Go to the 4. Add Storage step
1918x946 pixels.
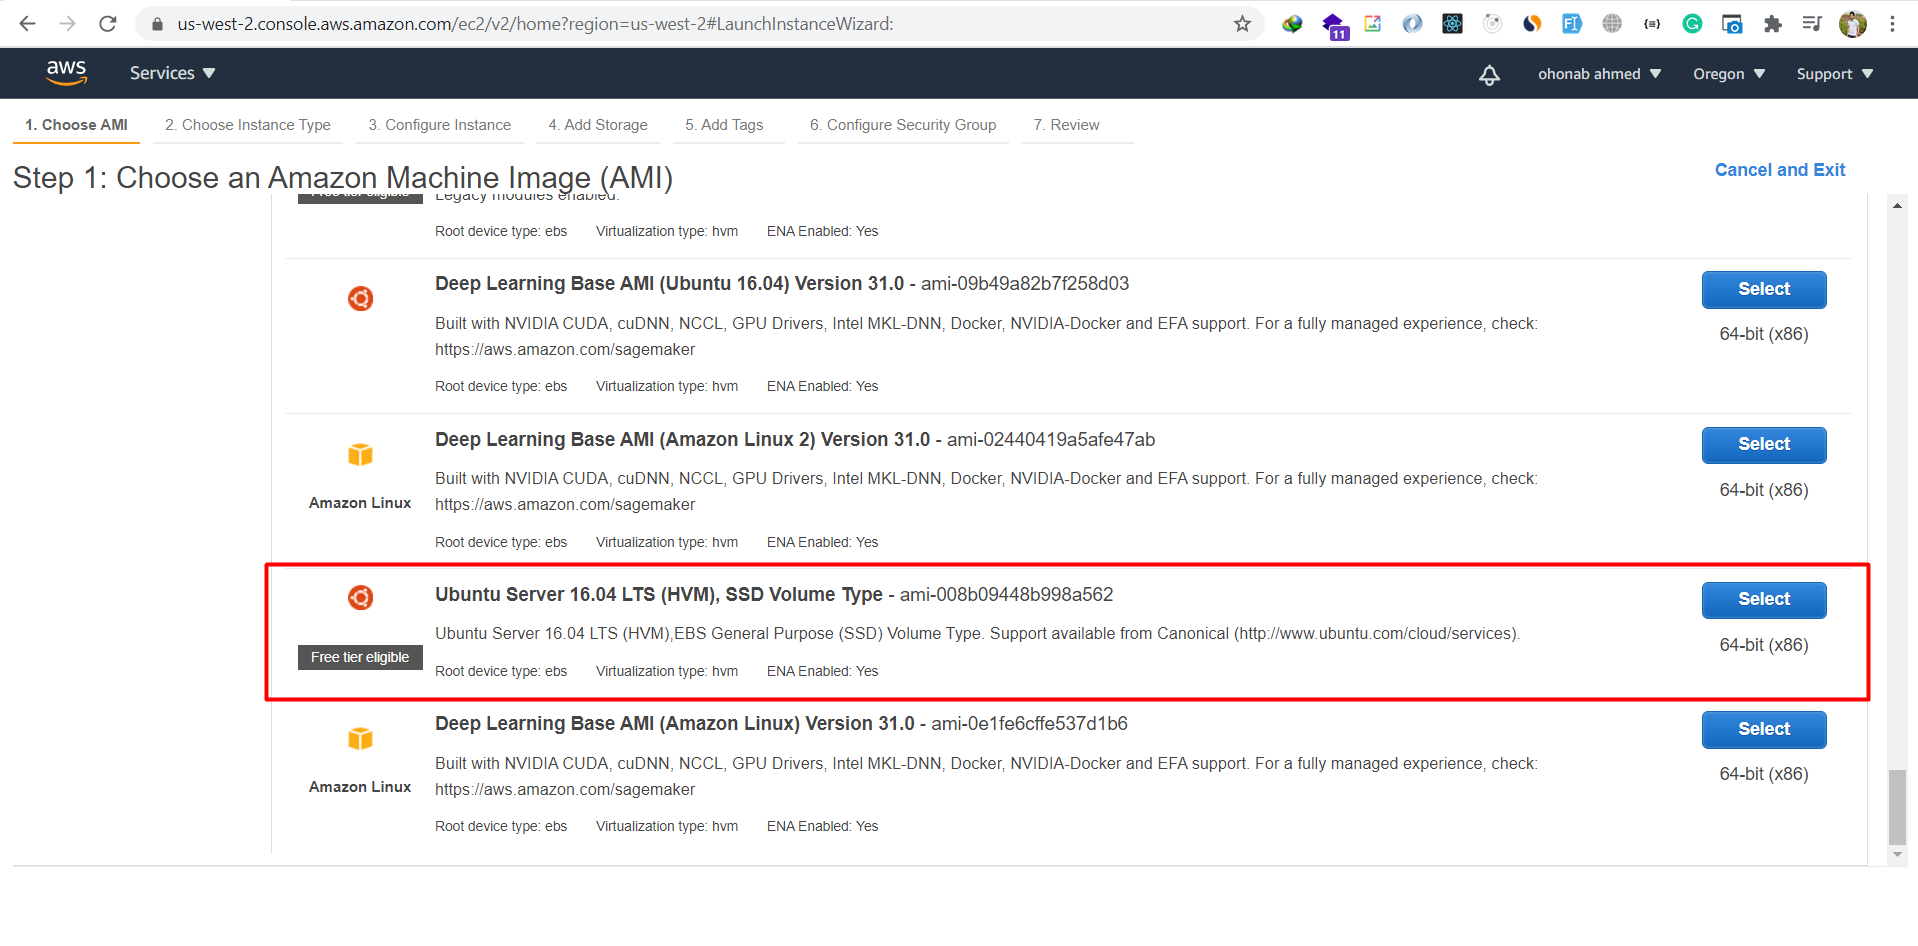click(x=598, y=125)
